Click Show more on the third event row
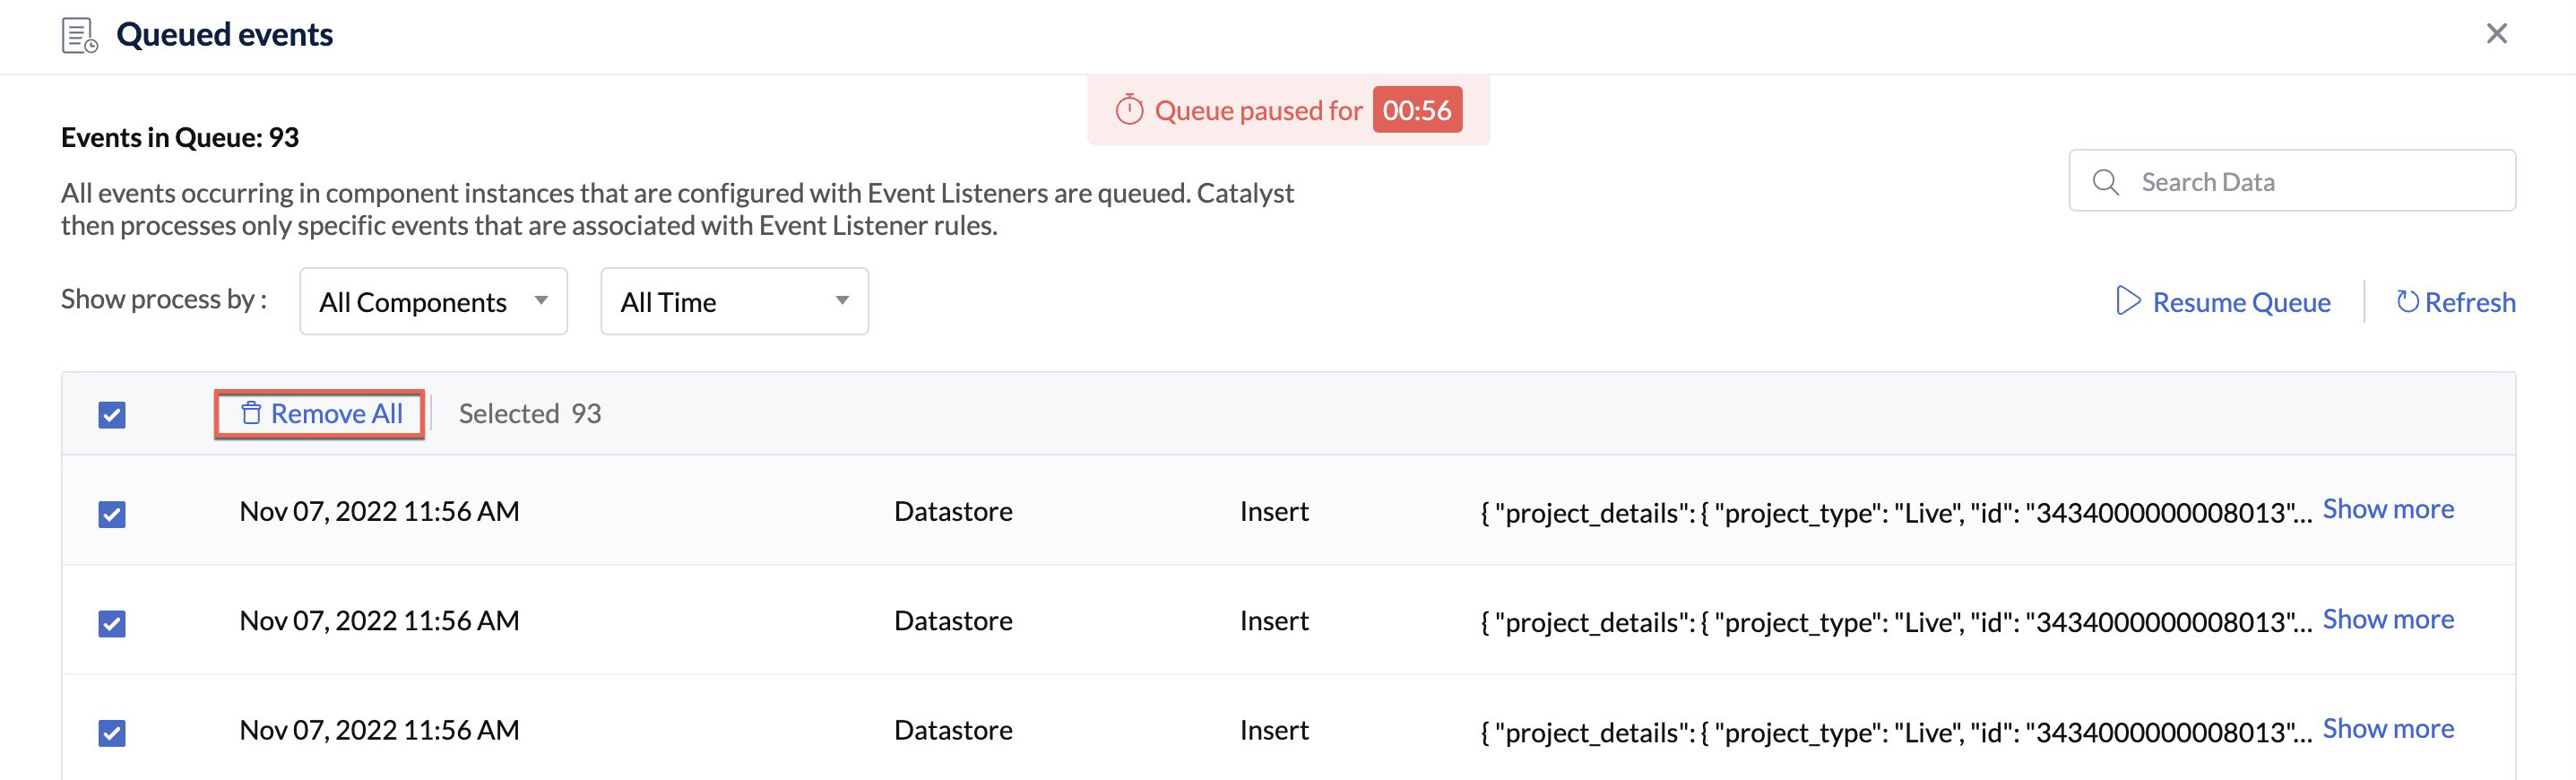Image resolution: width=2576 pixels, height=780 pixels. coord(2387,729)
